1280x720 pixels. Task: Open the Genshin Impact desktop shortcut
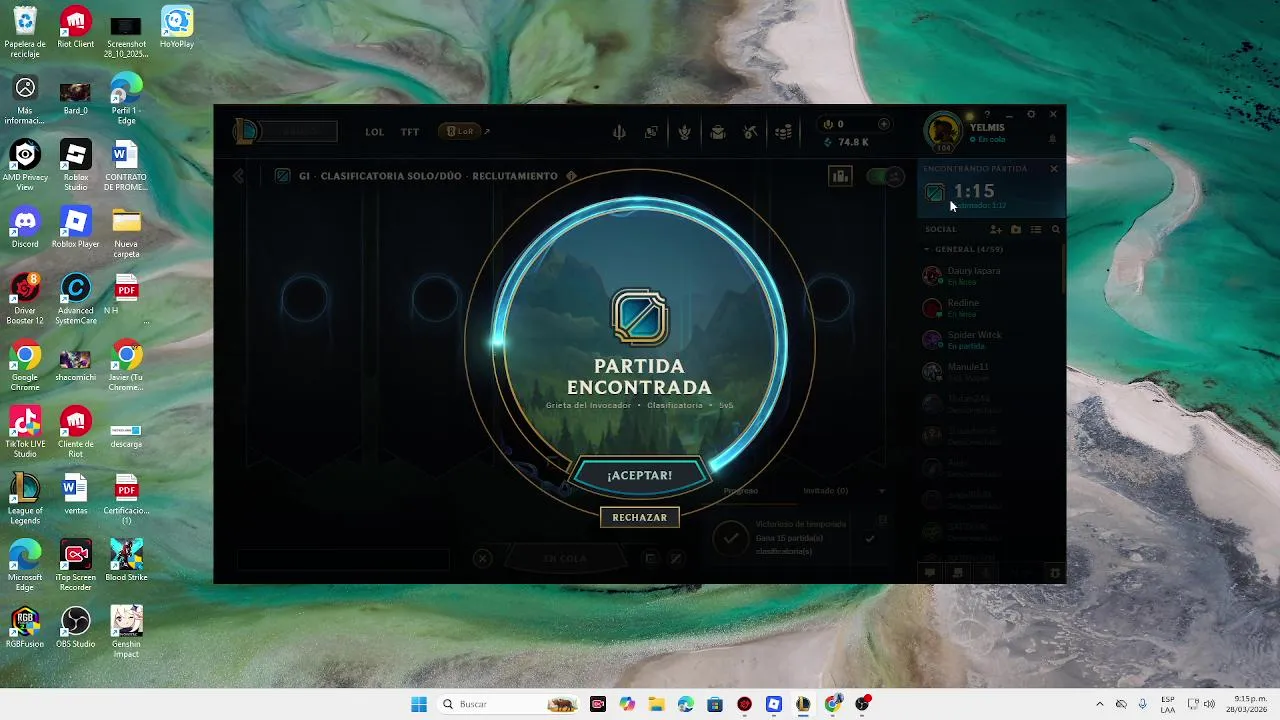[126, 632]
